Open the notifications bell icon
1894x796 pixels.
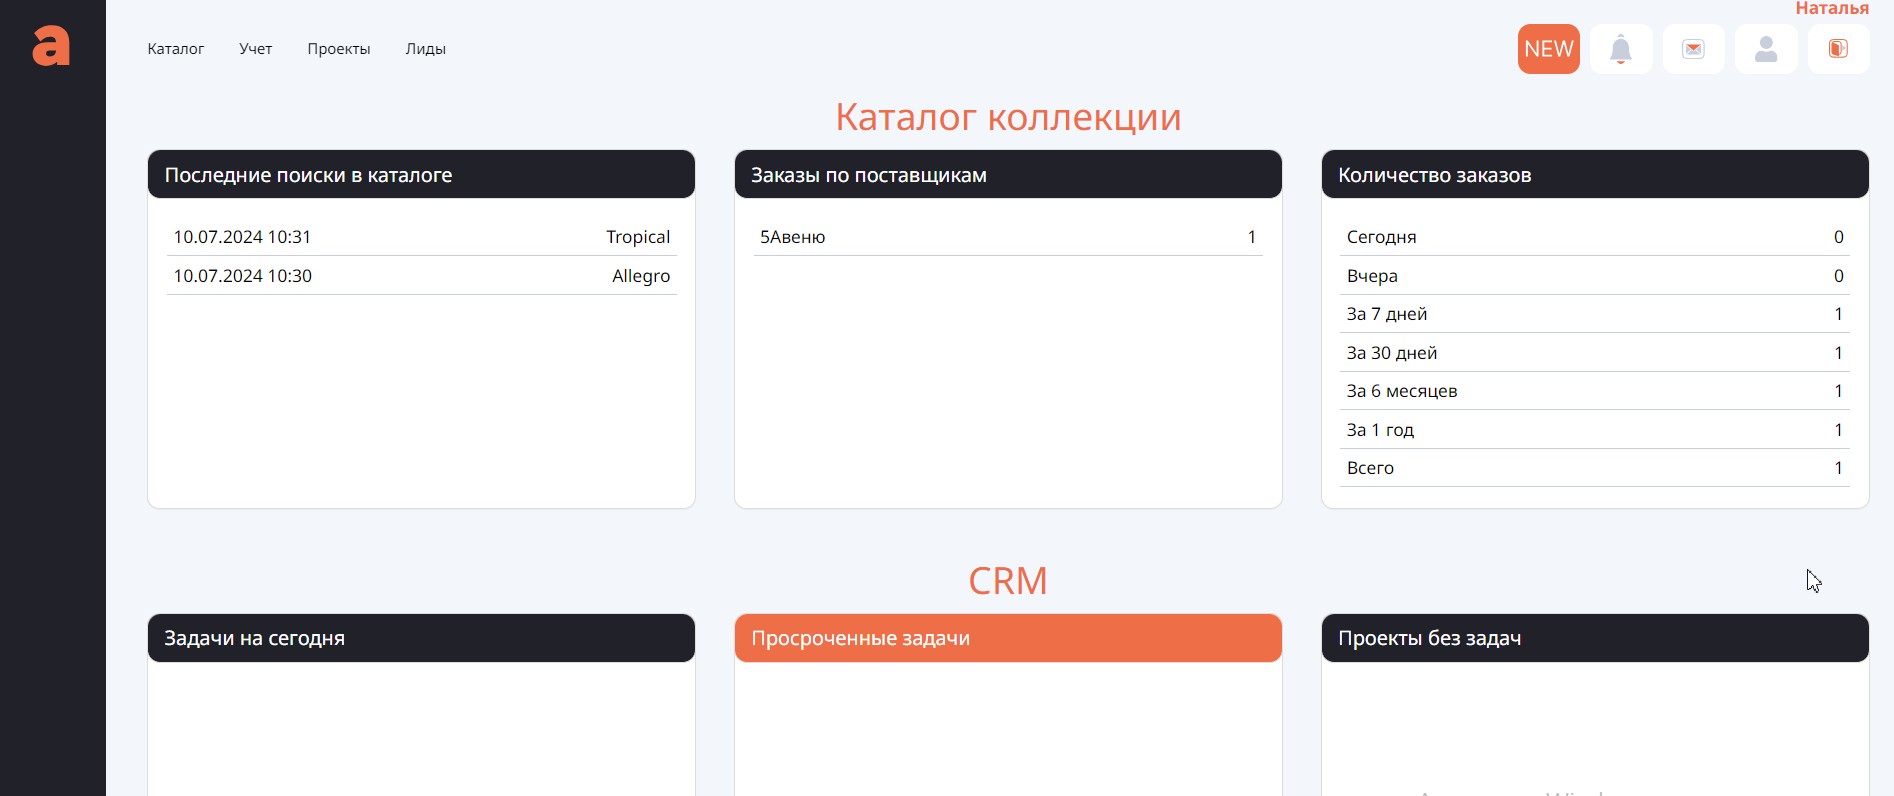1621,49
